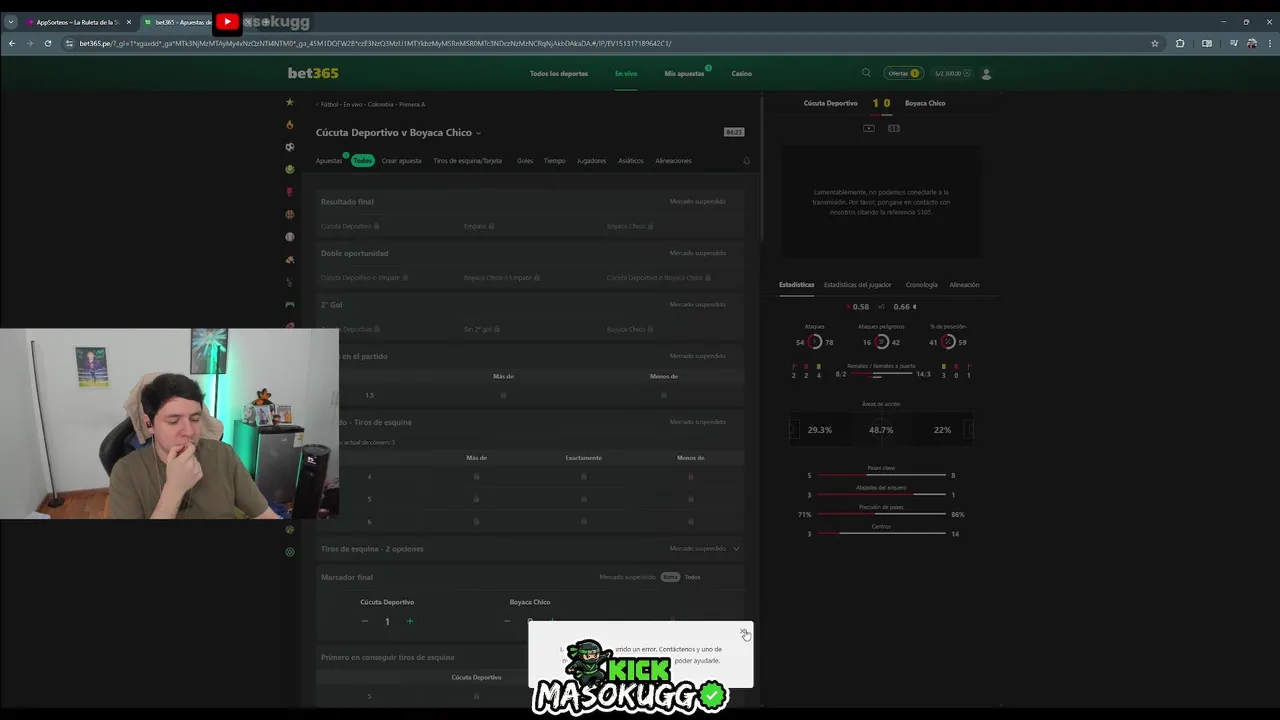Select the Tiros de esquina/Tarjeta tab
Viewport: 1280px width, 720px height.
[x=467, y=160]
